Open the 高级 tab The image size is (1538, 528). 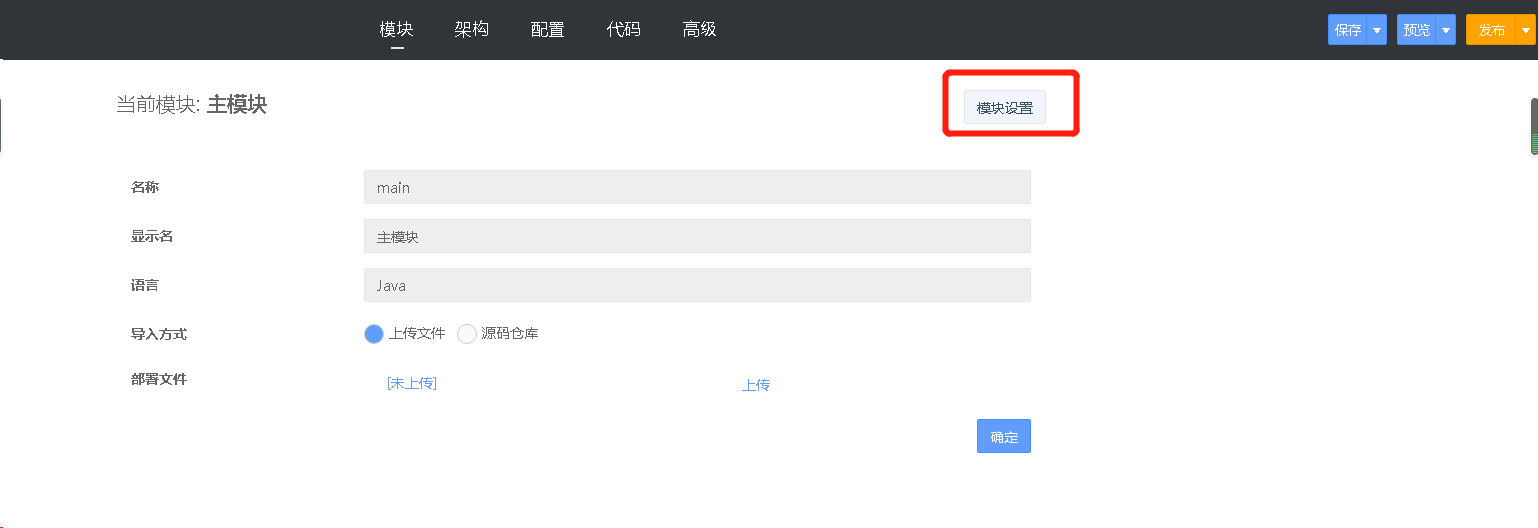699,30
